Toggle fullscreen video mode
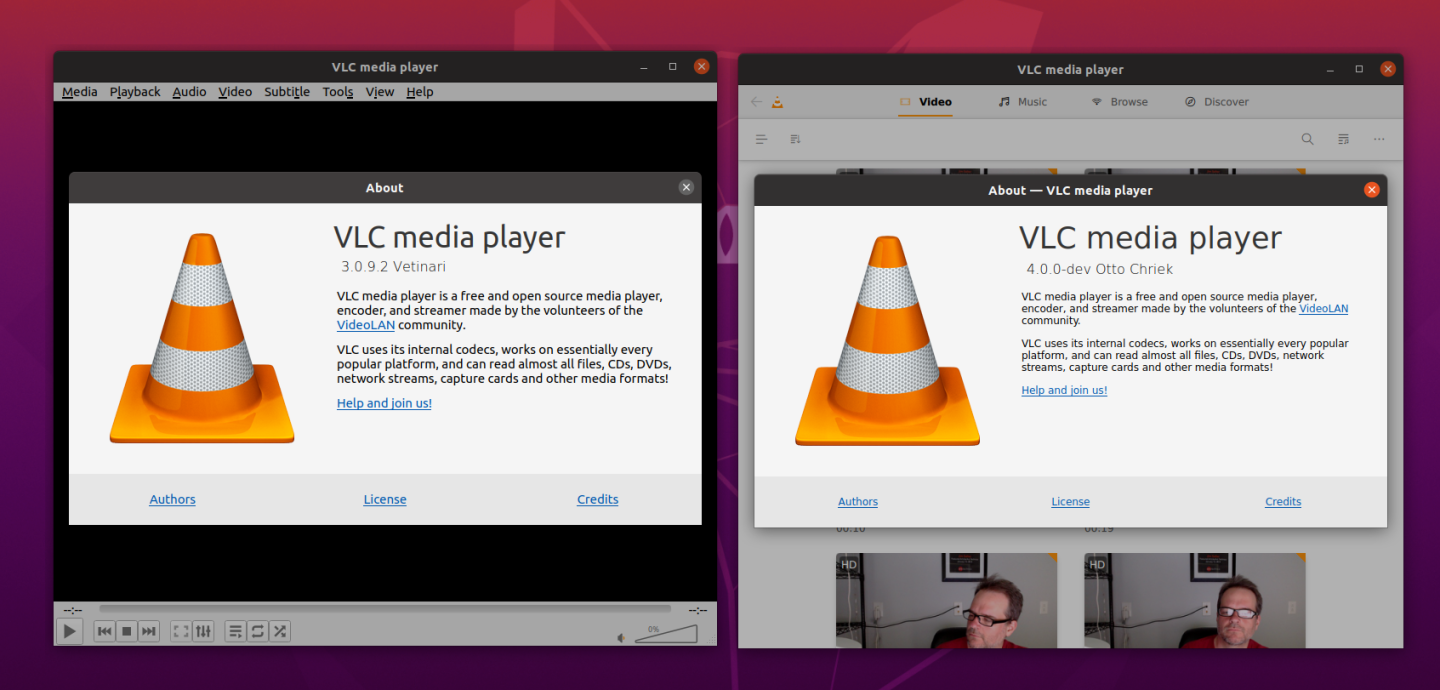The image size is (1440, 690). tap(180, 631)
